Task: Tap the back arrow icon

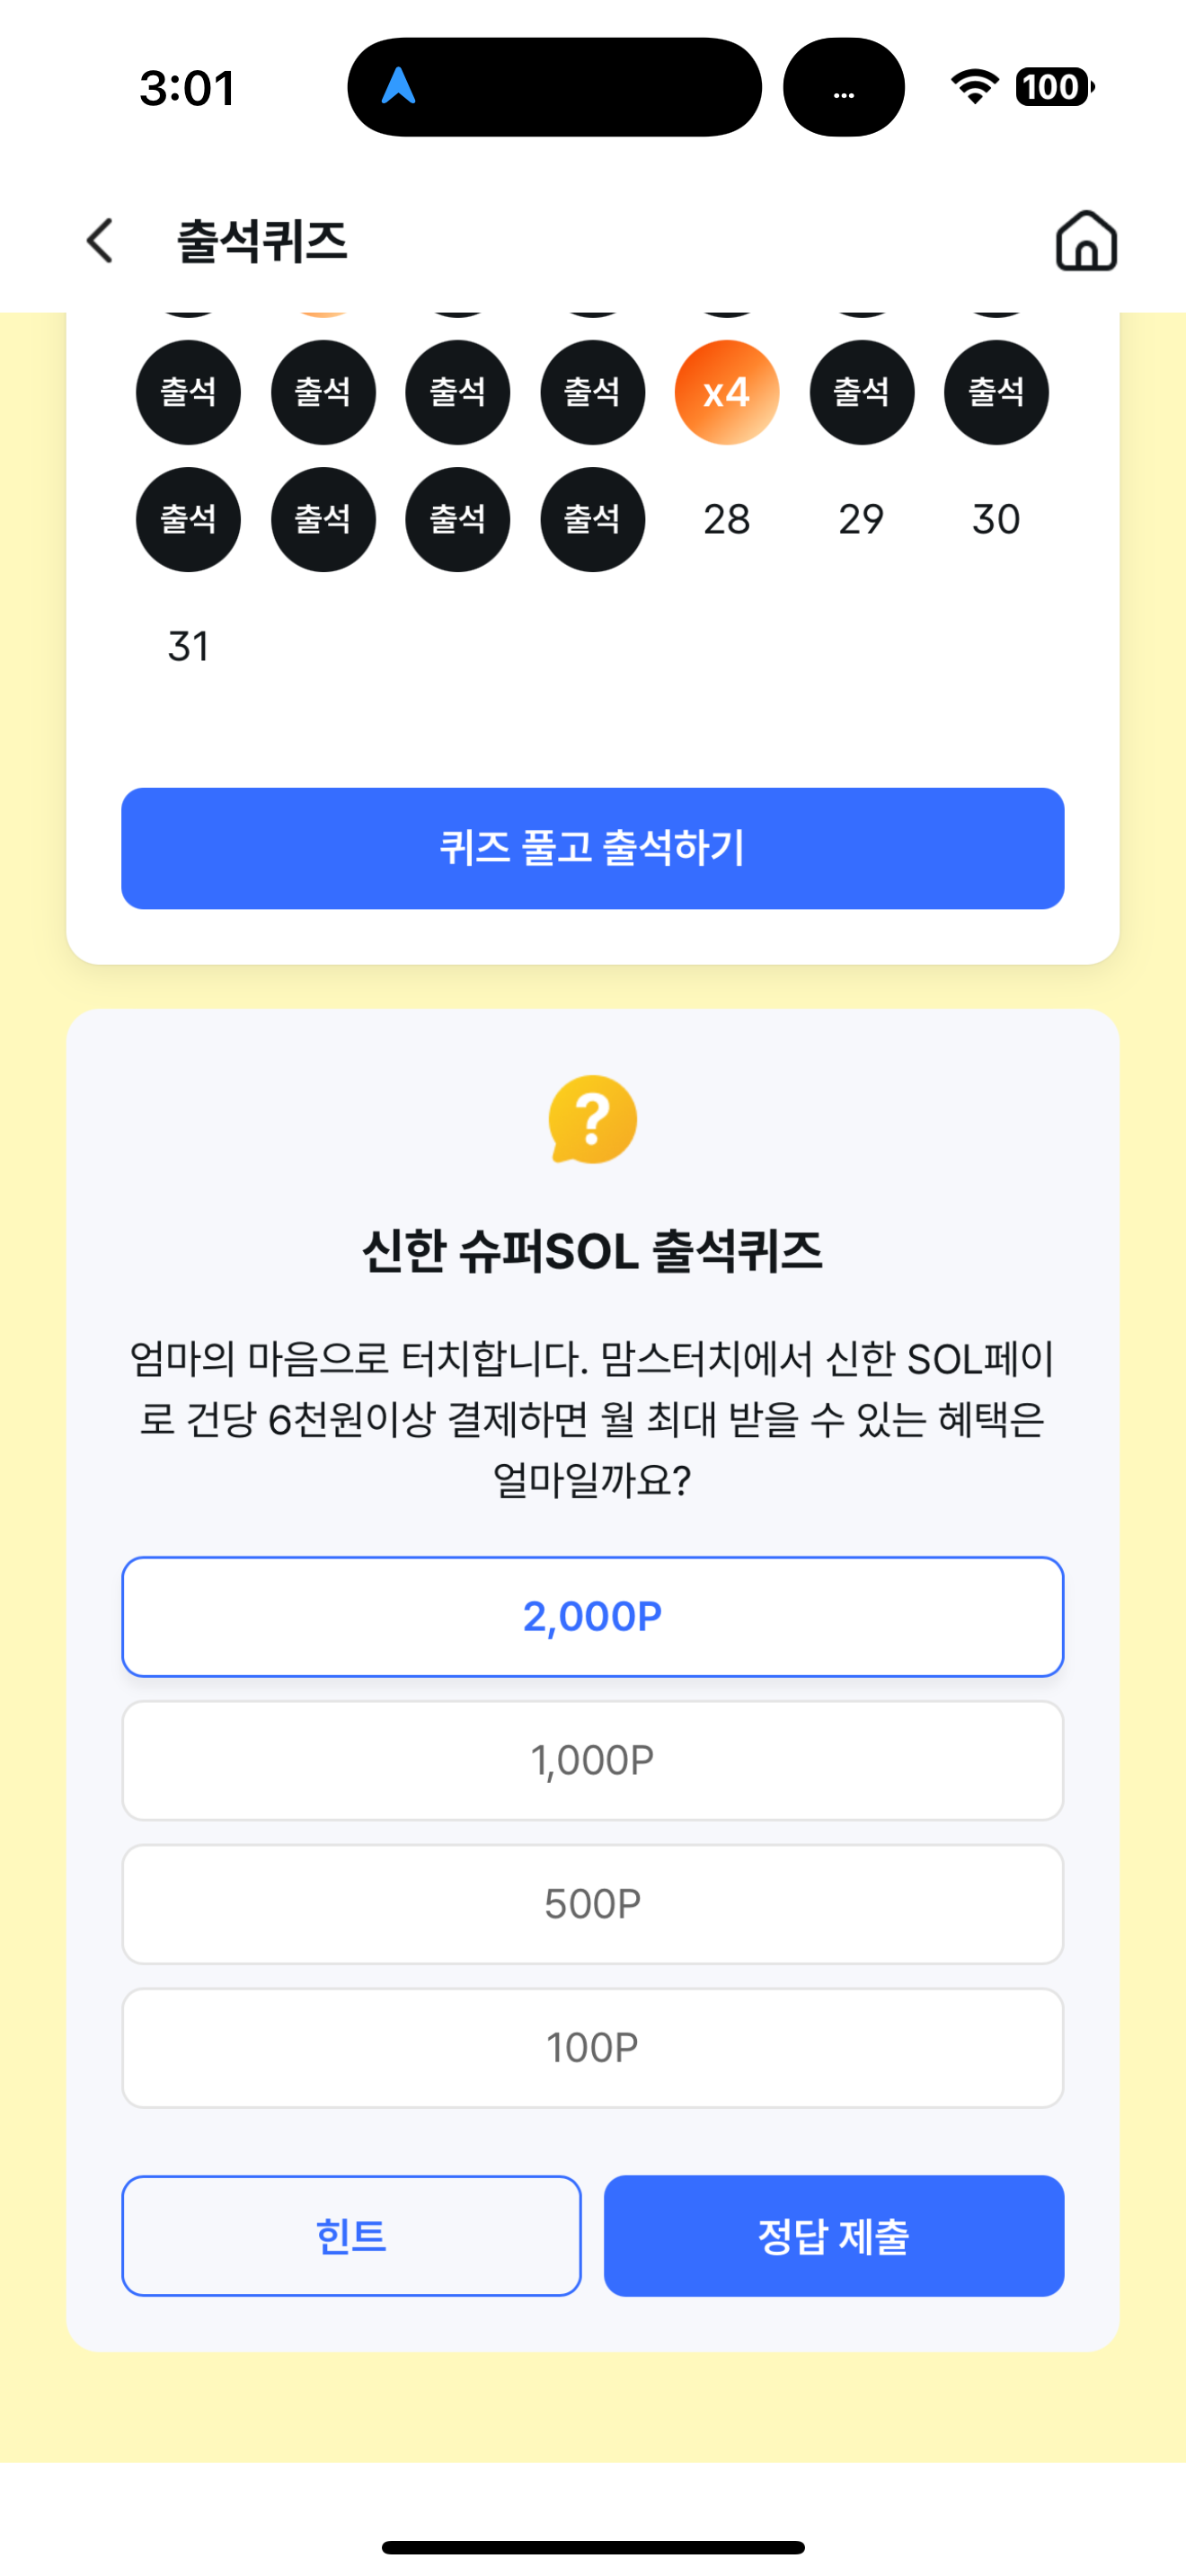Action: 100,241
